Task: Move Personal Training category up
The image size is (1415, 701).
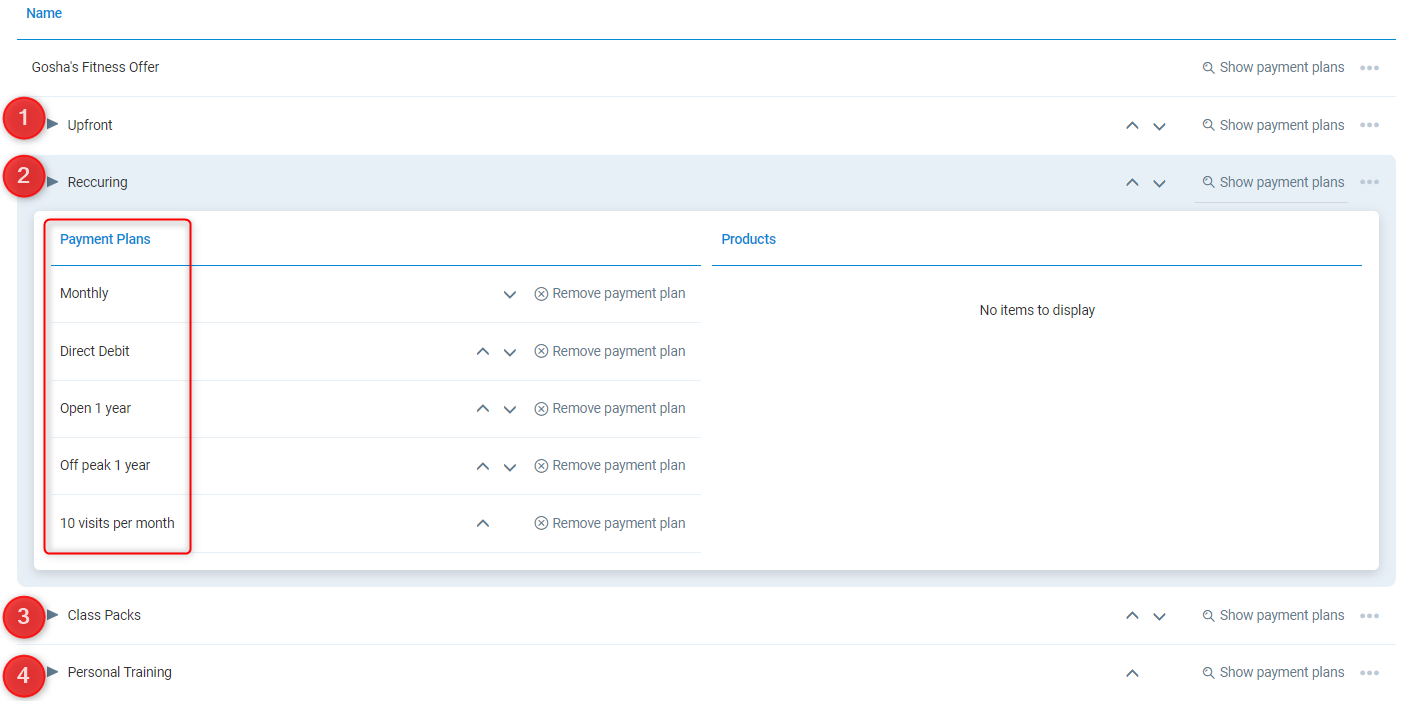Action: tap(1132, 673)
